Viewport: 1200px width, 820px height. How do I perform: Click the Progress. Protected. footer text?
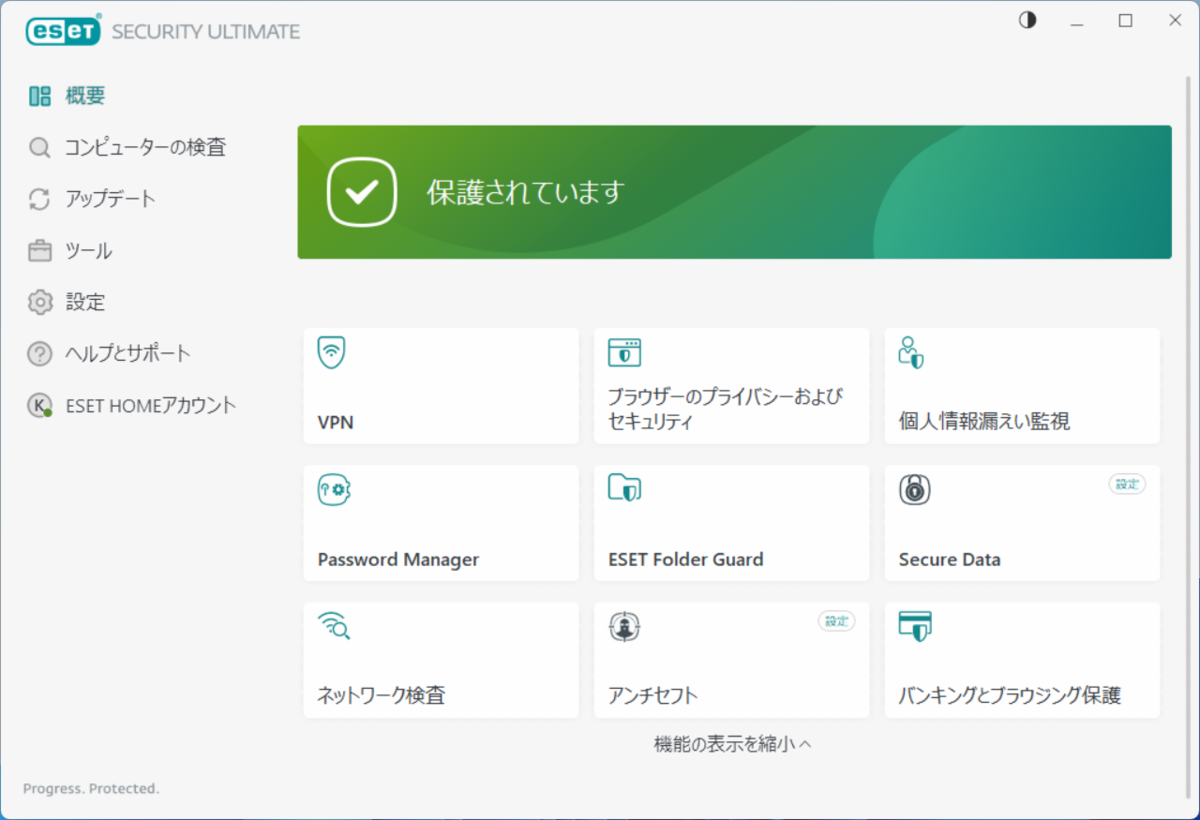[91, 788]
